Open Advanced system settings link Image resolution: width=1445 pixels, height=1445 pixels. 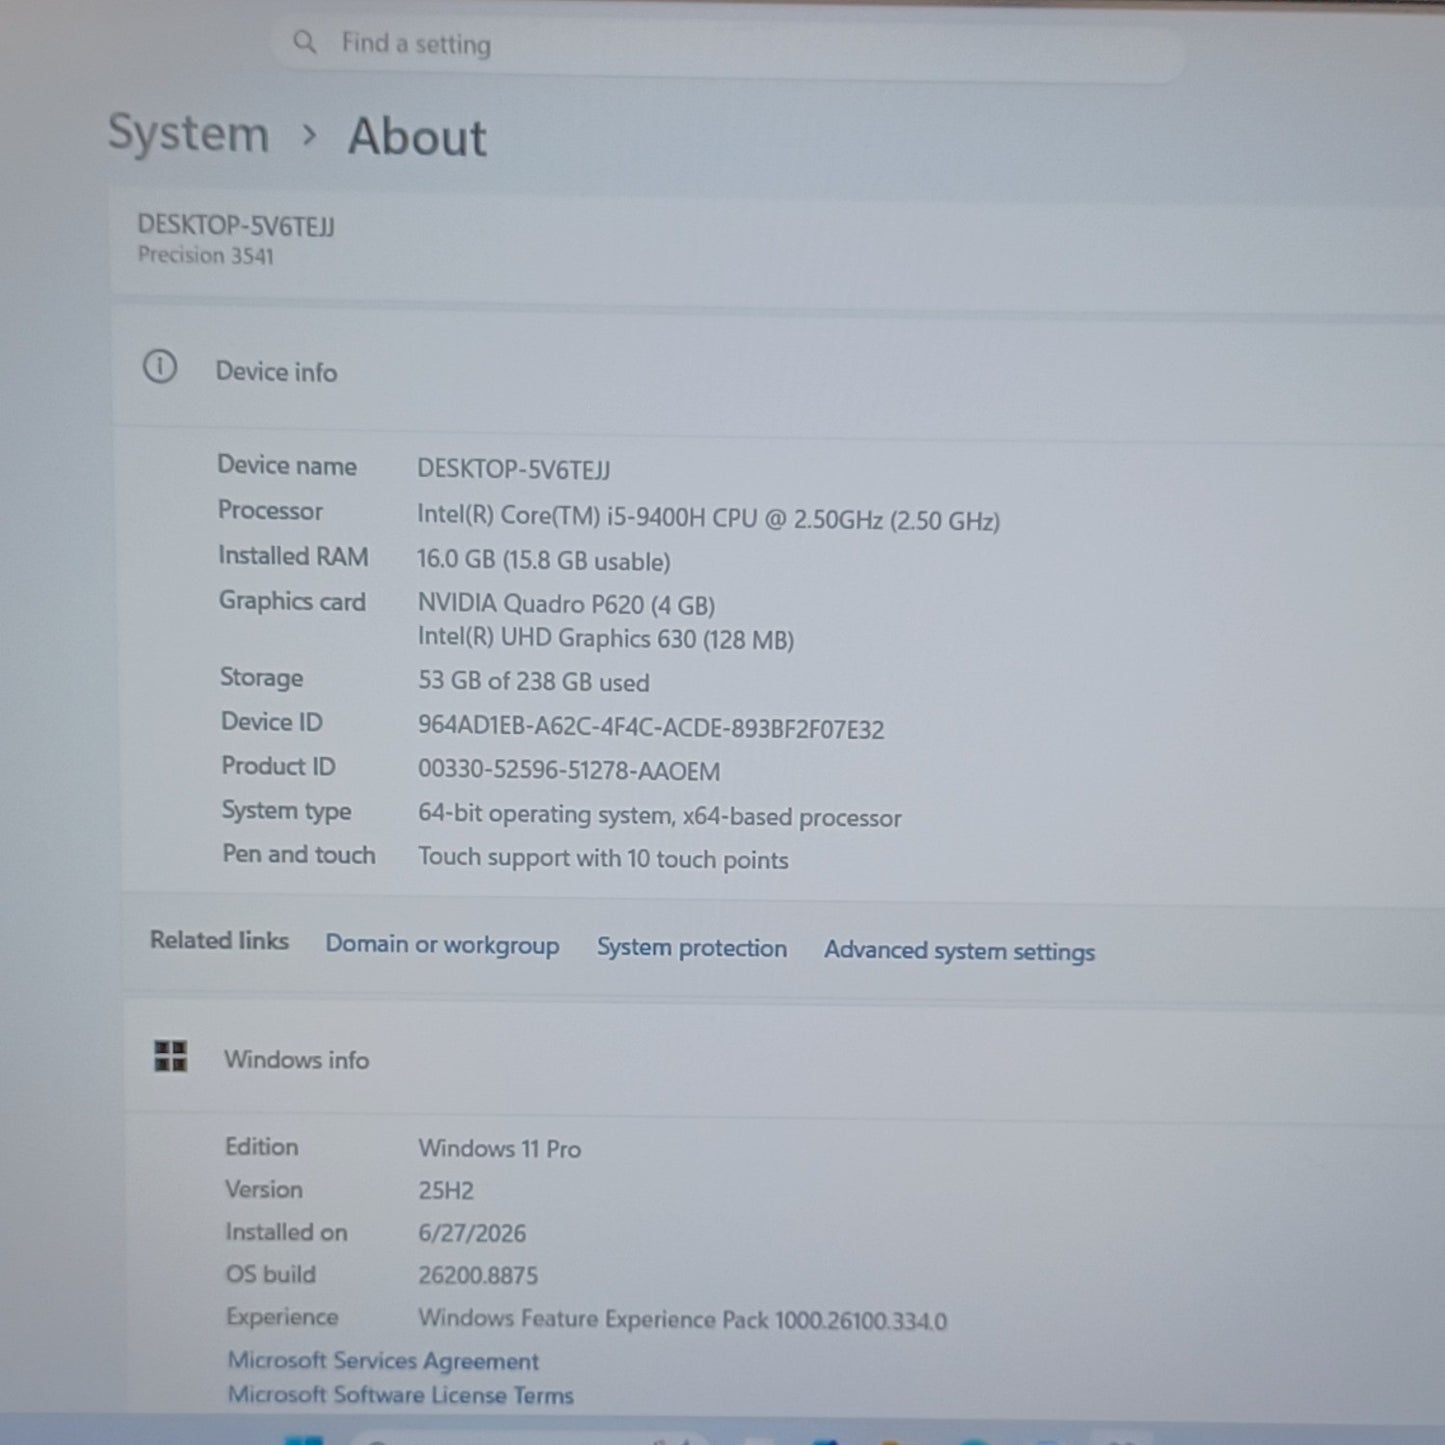959,951
